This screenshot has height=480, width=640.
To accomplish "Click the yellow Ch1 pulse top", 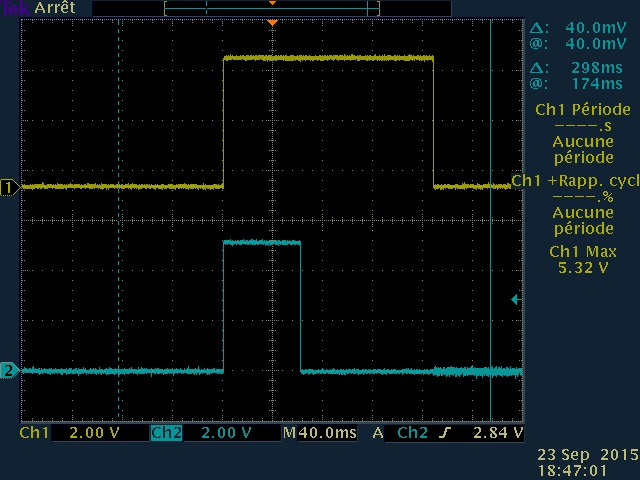I will (328, 58).
